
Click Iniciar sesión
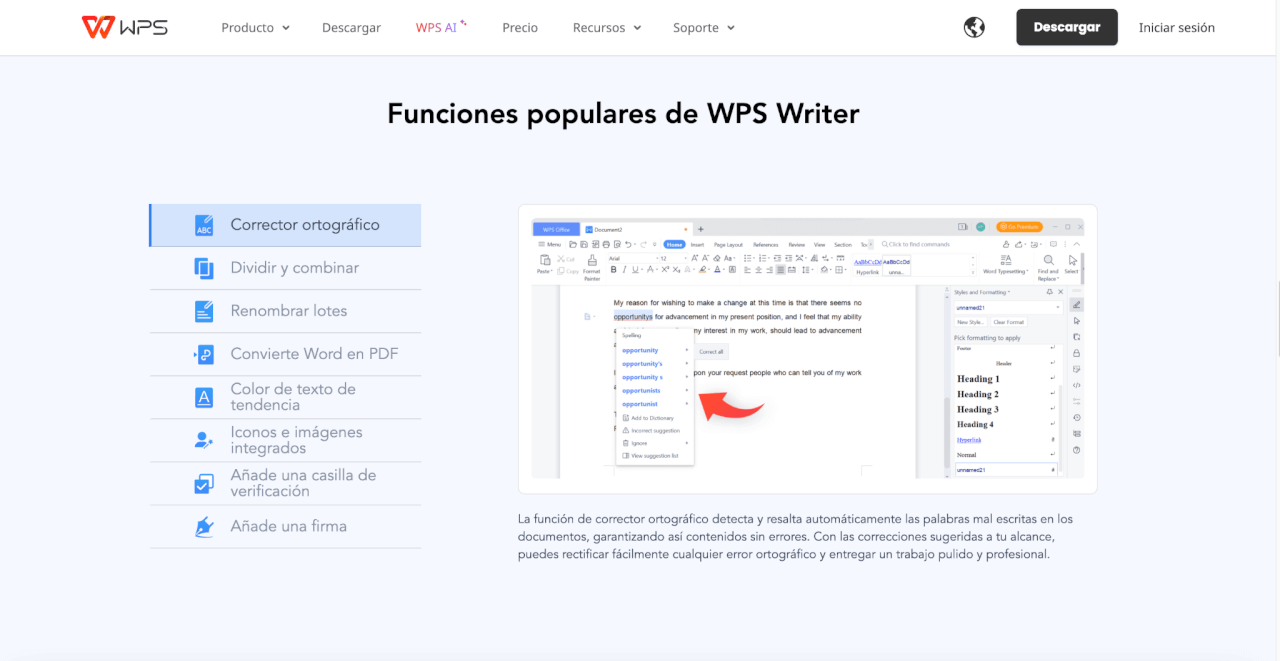(1177, 28)
